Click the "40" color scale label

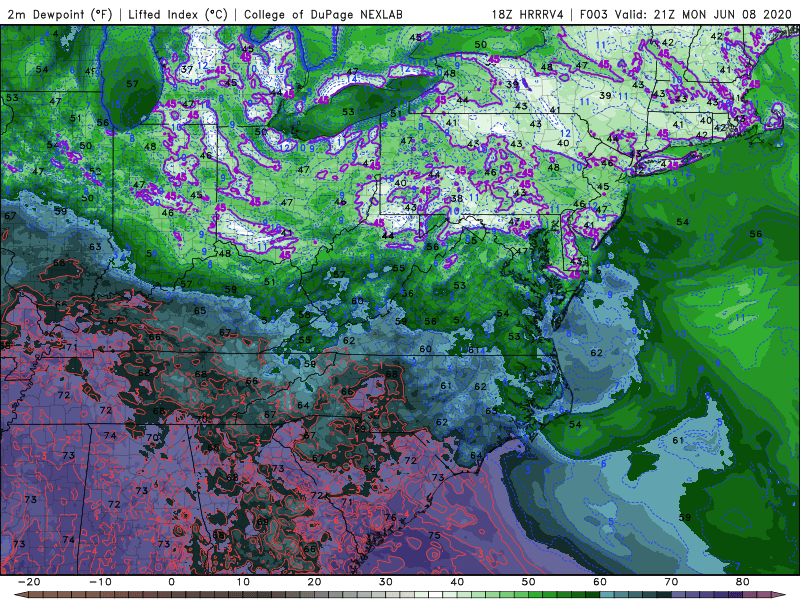[457, 582]
